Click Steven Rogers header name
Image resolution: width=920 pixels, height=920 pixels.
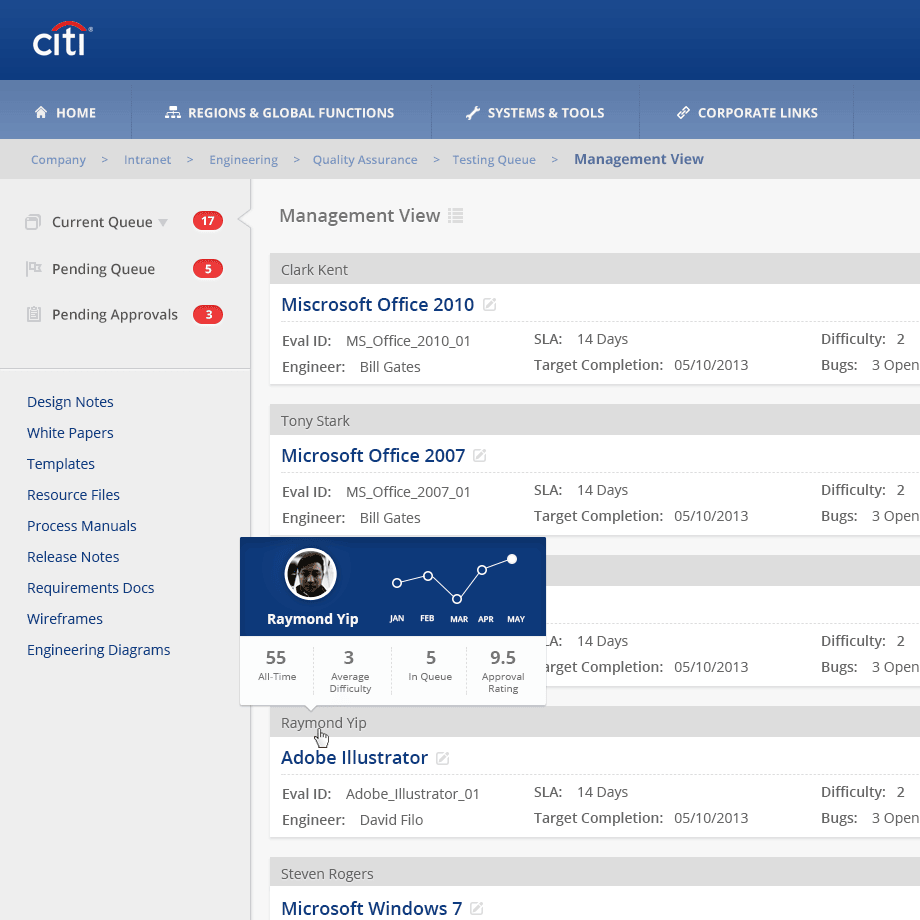[327, 874]
